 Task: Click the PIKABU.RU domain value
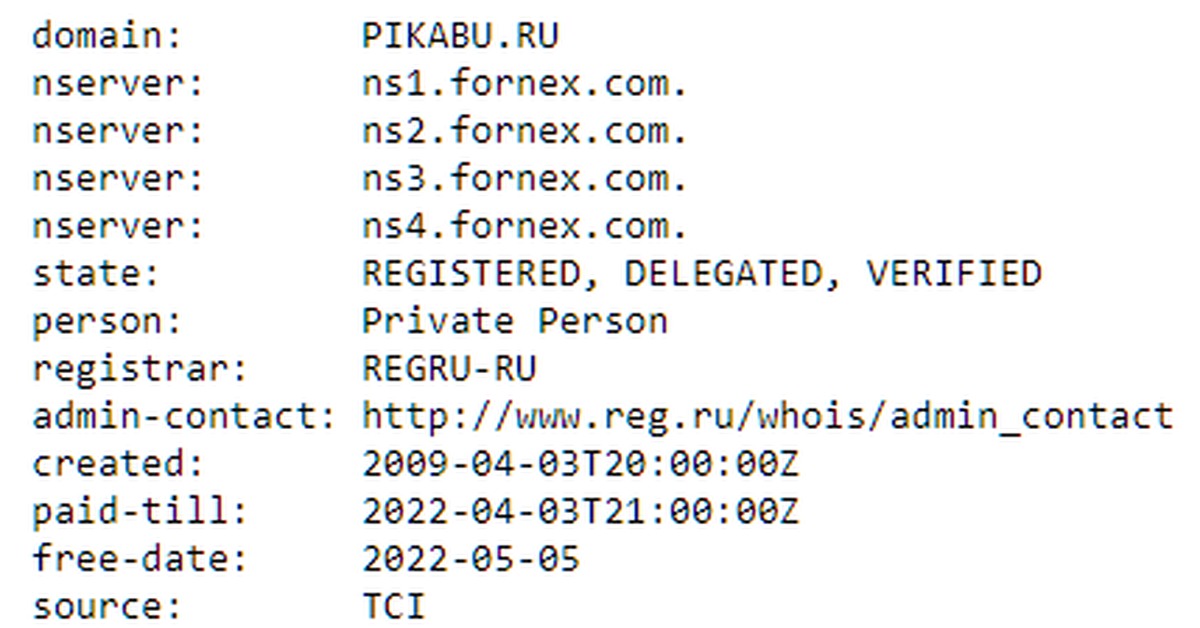460,36
